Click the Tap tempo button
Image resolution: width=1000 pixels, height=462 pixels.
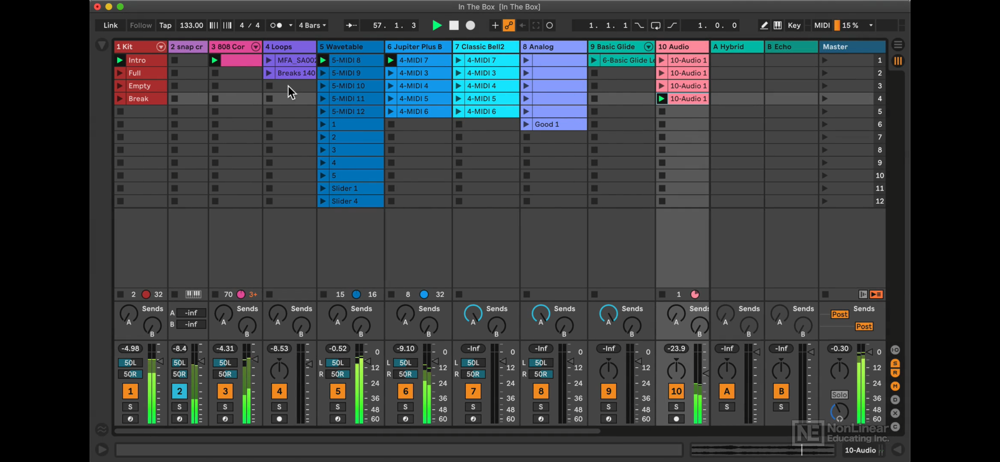(166, 25)
